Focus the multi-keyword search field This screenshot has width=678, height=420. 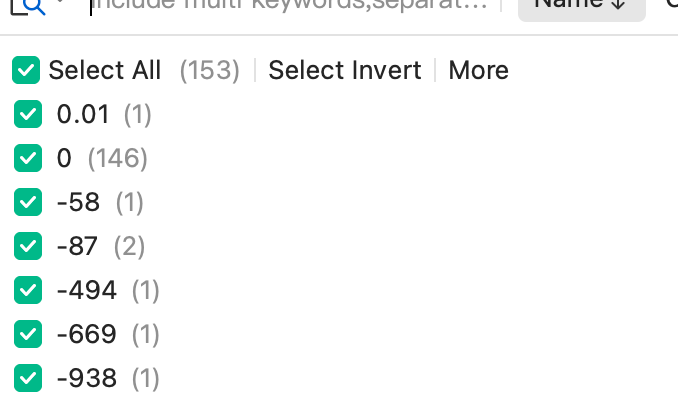(x=290, y=5)
